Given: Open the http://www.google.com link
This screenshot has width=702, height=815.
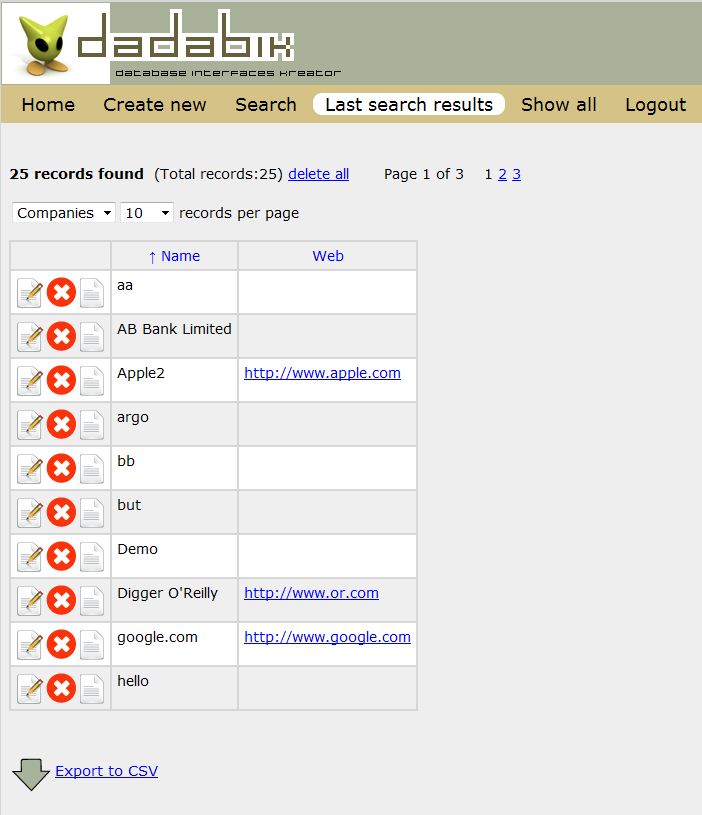Looking at the screenshot, I should 327,637.
